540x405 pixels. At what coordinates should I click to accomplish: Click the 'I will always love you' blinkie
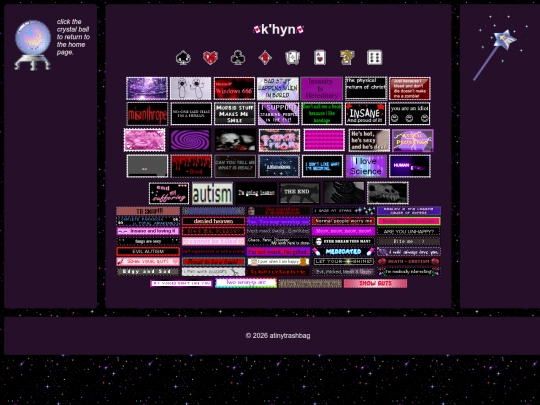tap(408, 251)
